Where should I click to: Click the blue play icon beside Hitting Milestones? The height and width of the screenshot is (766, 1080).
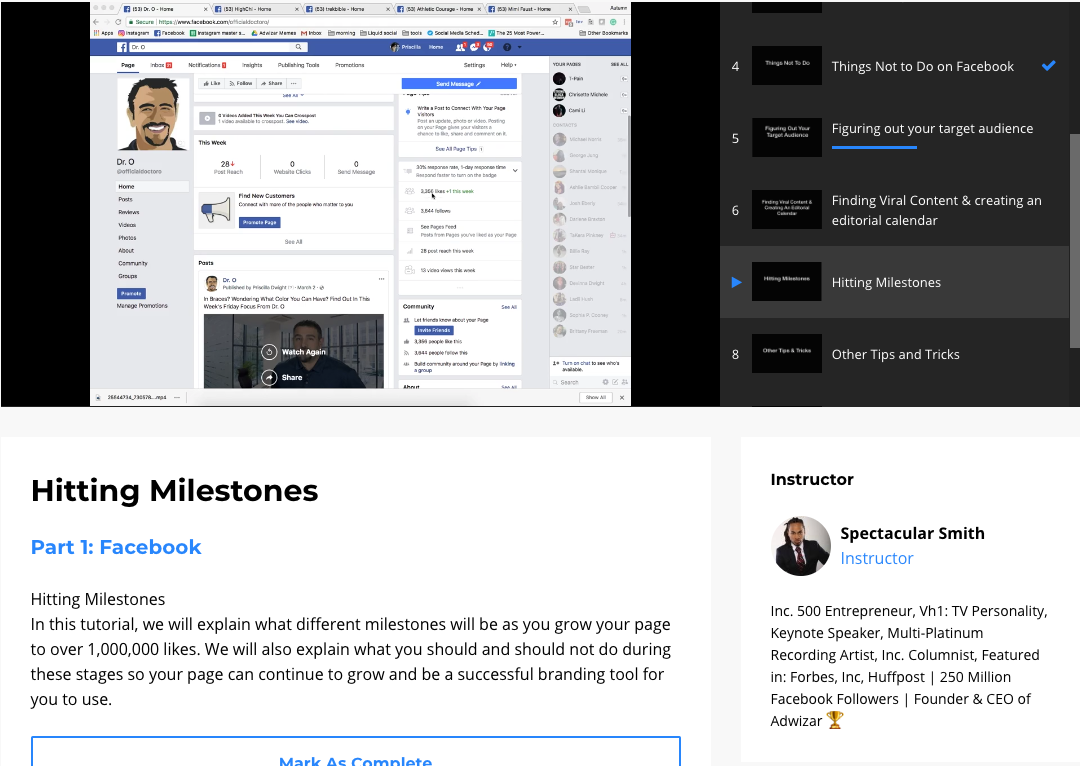pos(736,283)
